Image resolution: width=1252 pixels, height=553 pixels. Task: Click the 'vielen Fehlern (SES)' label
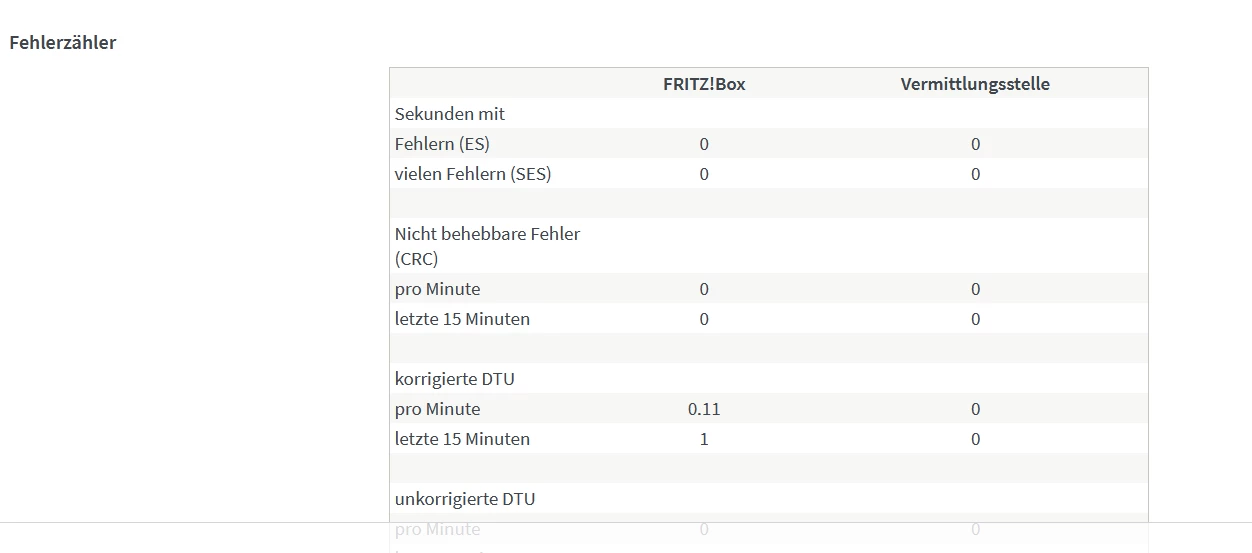[473, 174]
